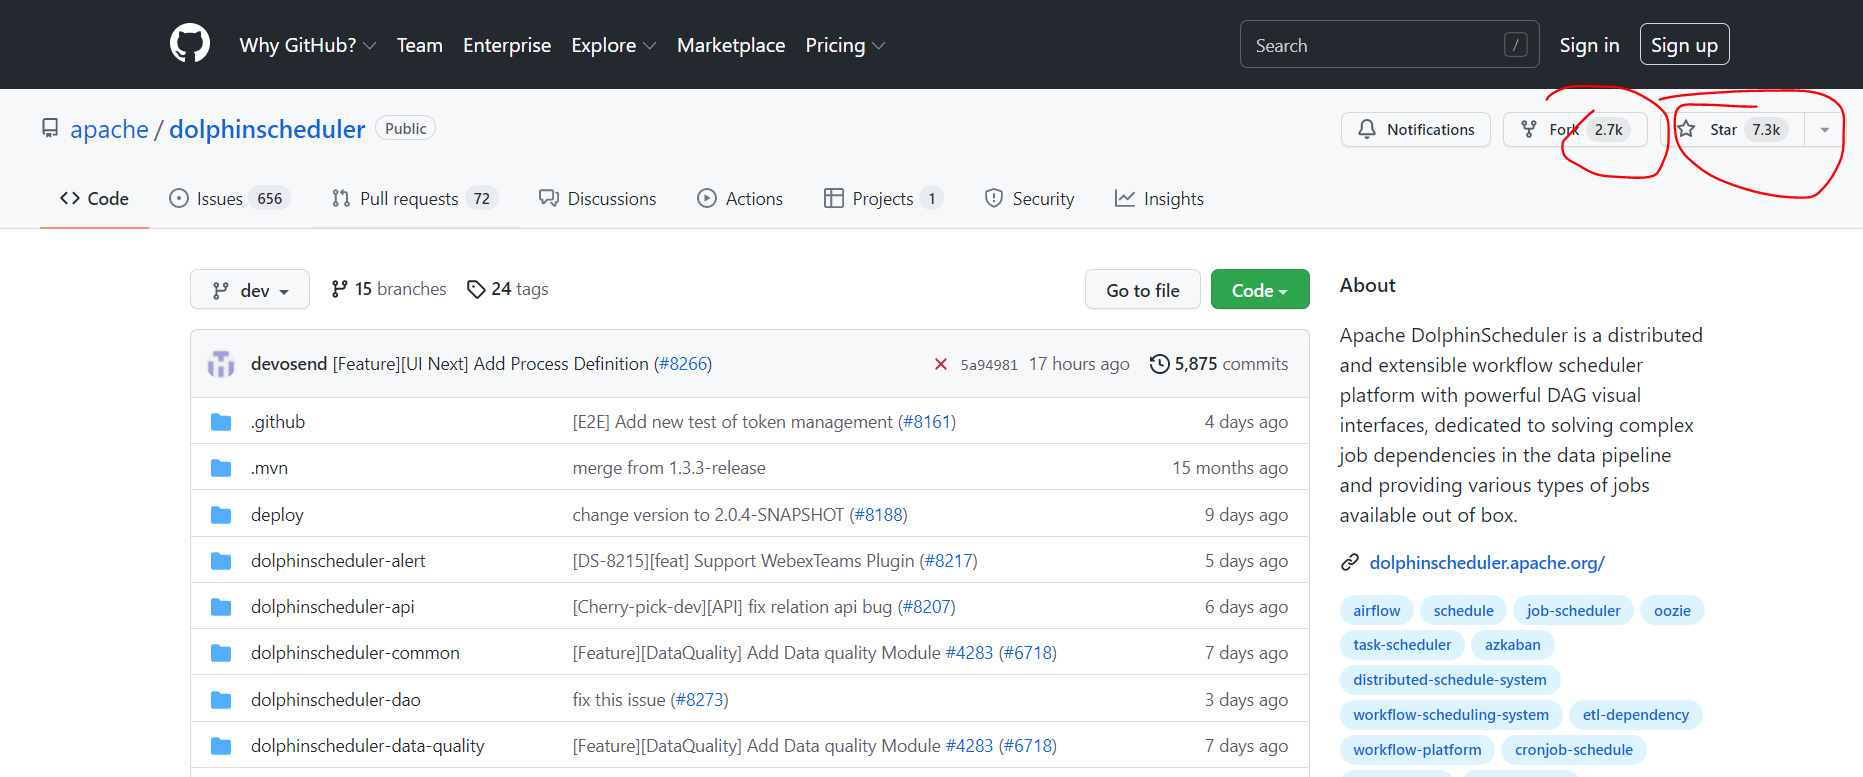Viewport: 1863px width, 777px height.
Task: Open pull request #8266 link
Action: 683,364
